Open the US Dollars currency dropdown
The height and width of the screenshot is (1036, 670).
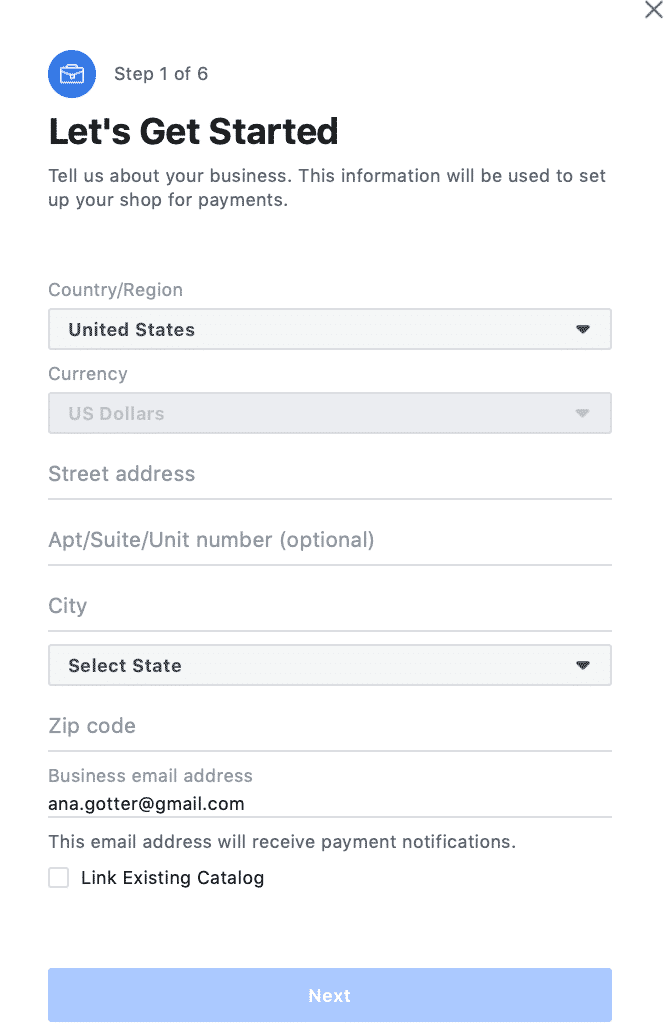[330, 413]
